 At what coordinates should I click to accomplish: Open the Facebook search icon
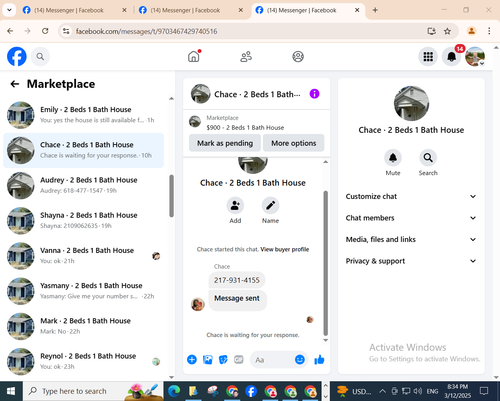40,57
